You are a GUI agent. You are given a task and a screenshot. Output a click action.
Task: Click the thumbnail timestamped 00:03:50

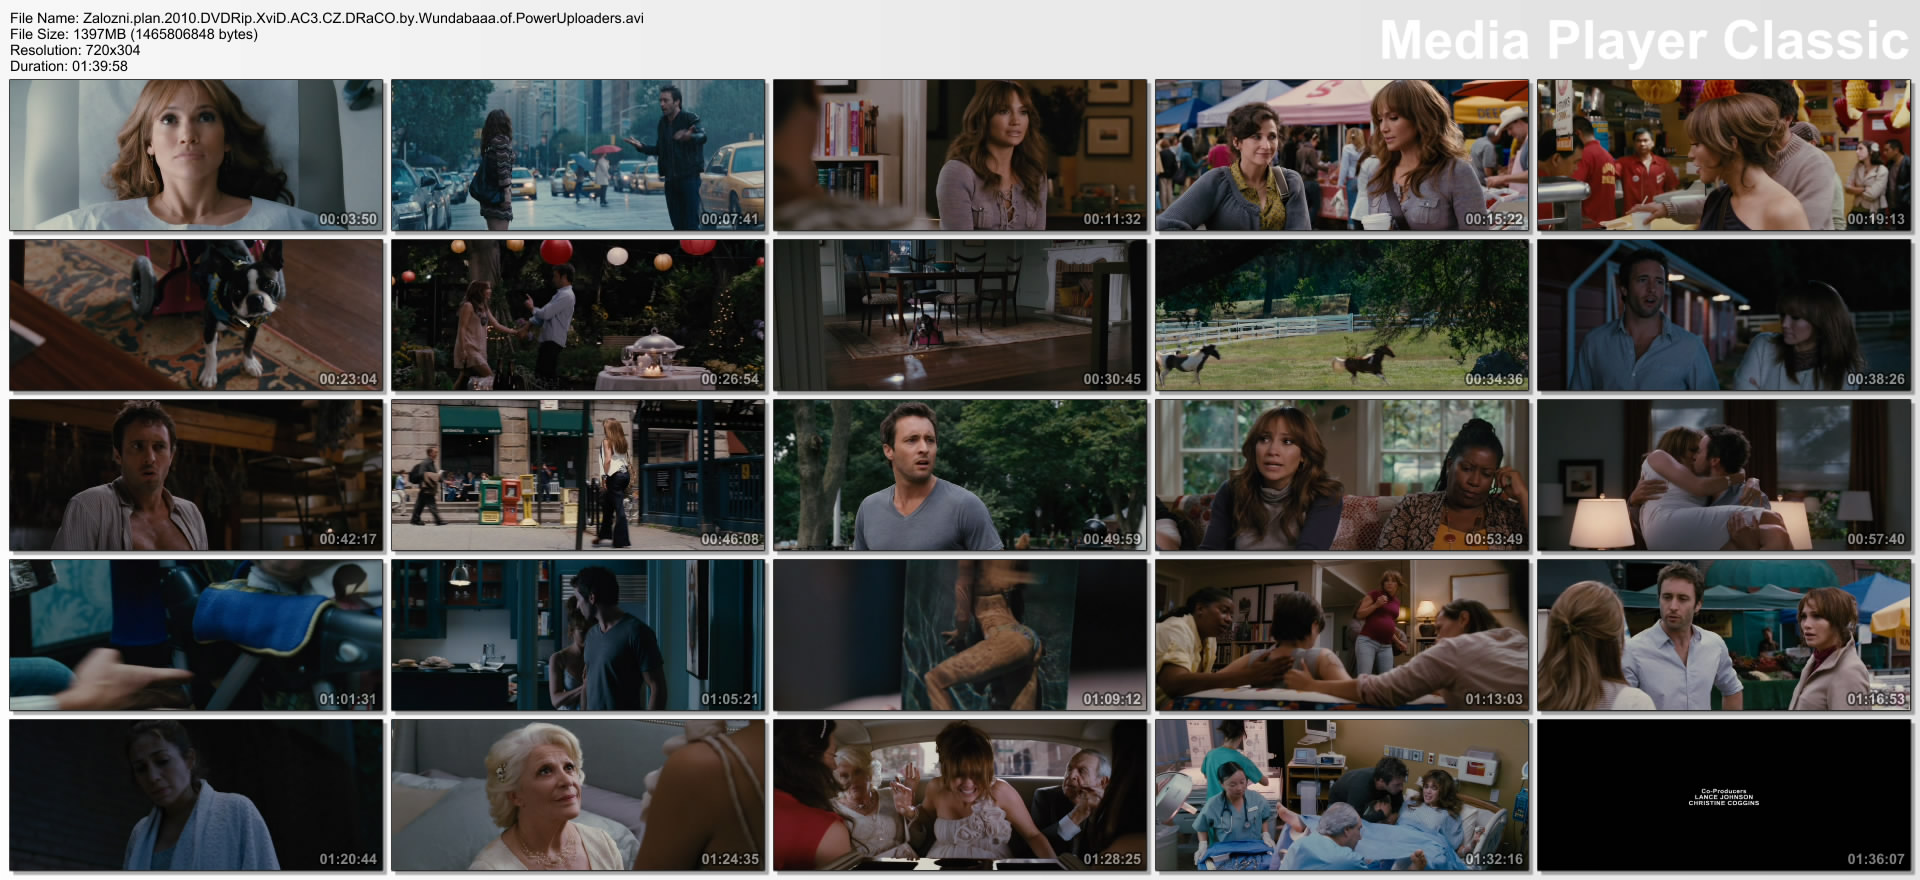click(196, 155)
